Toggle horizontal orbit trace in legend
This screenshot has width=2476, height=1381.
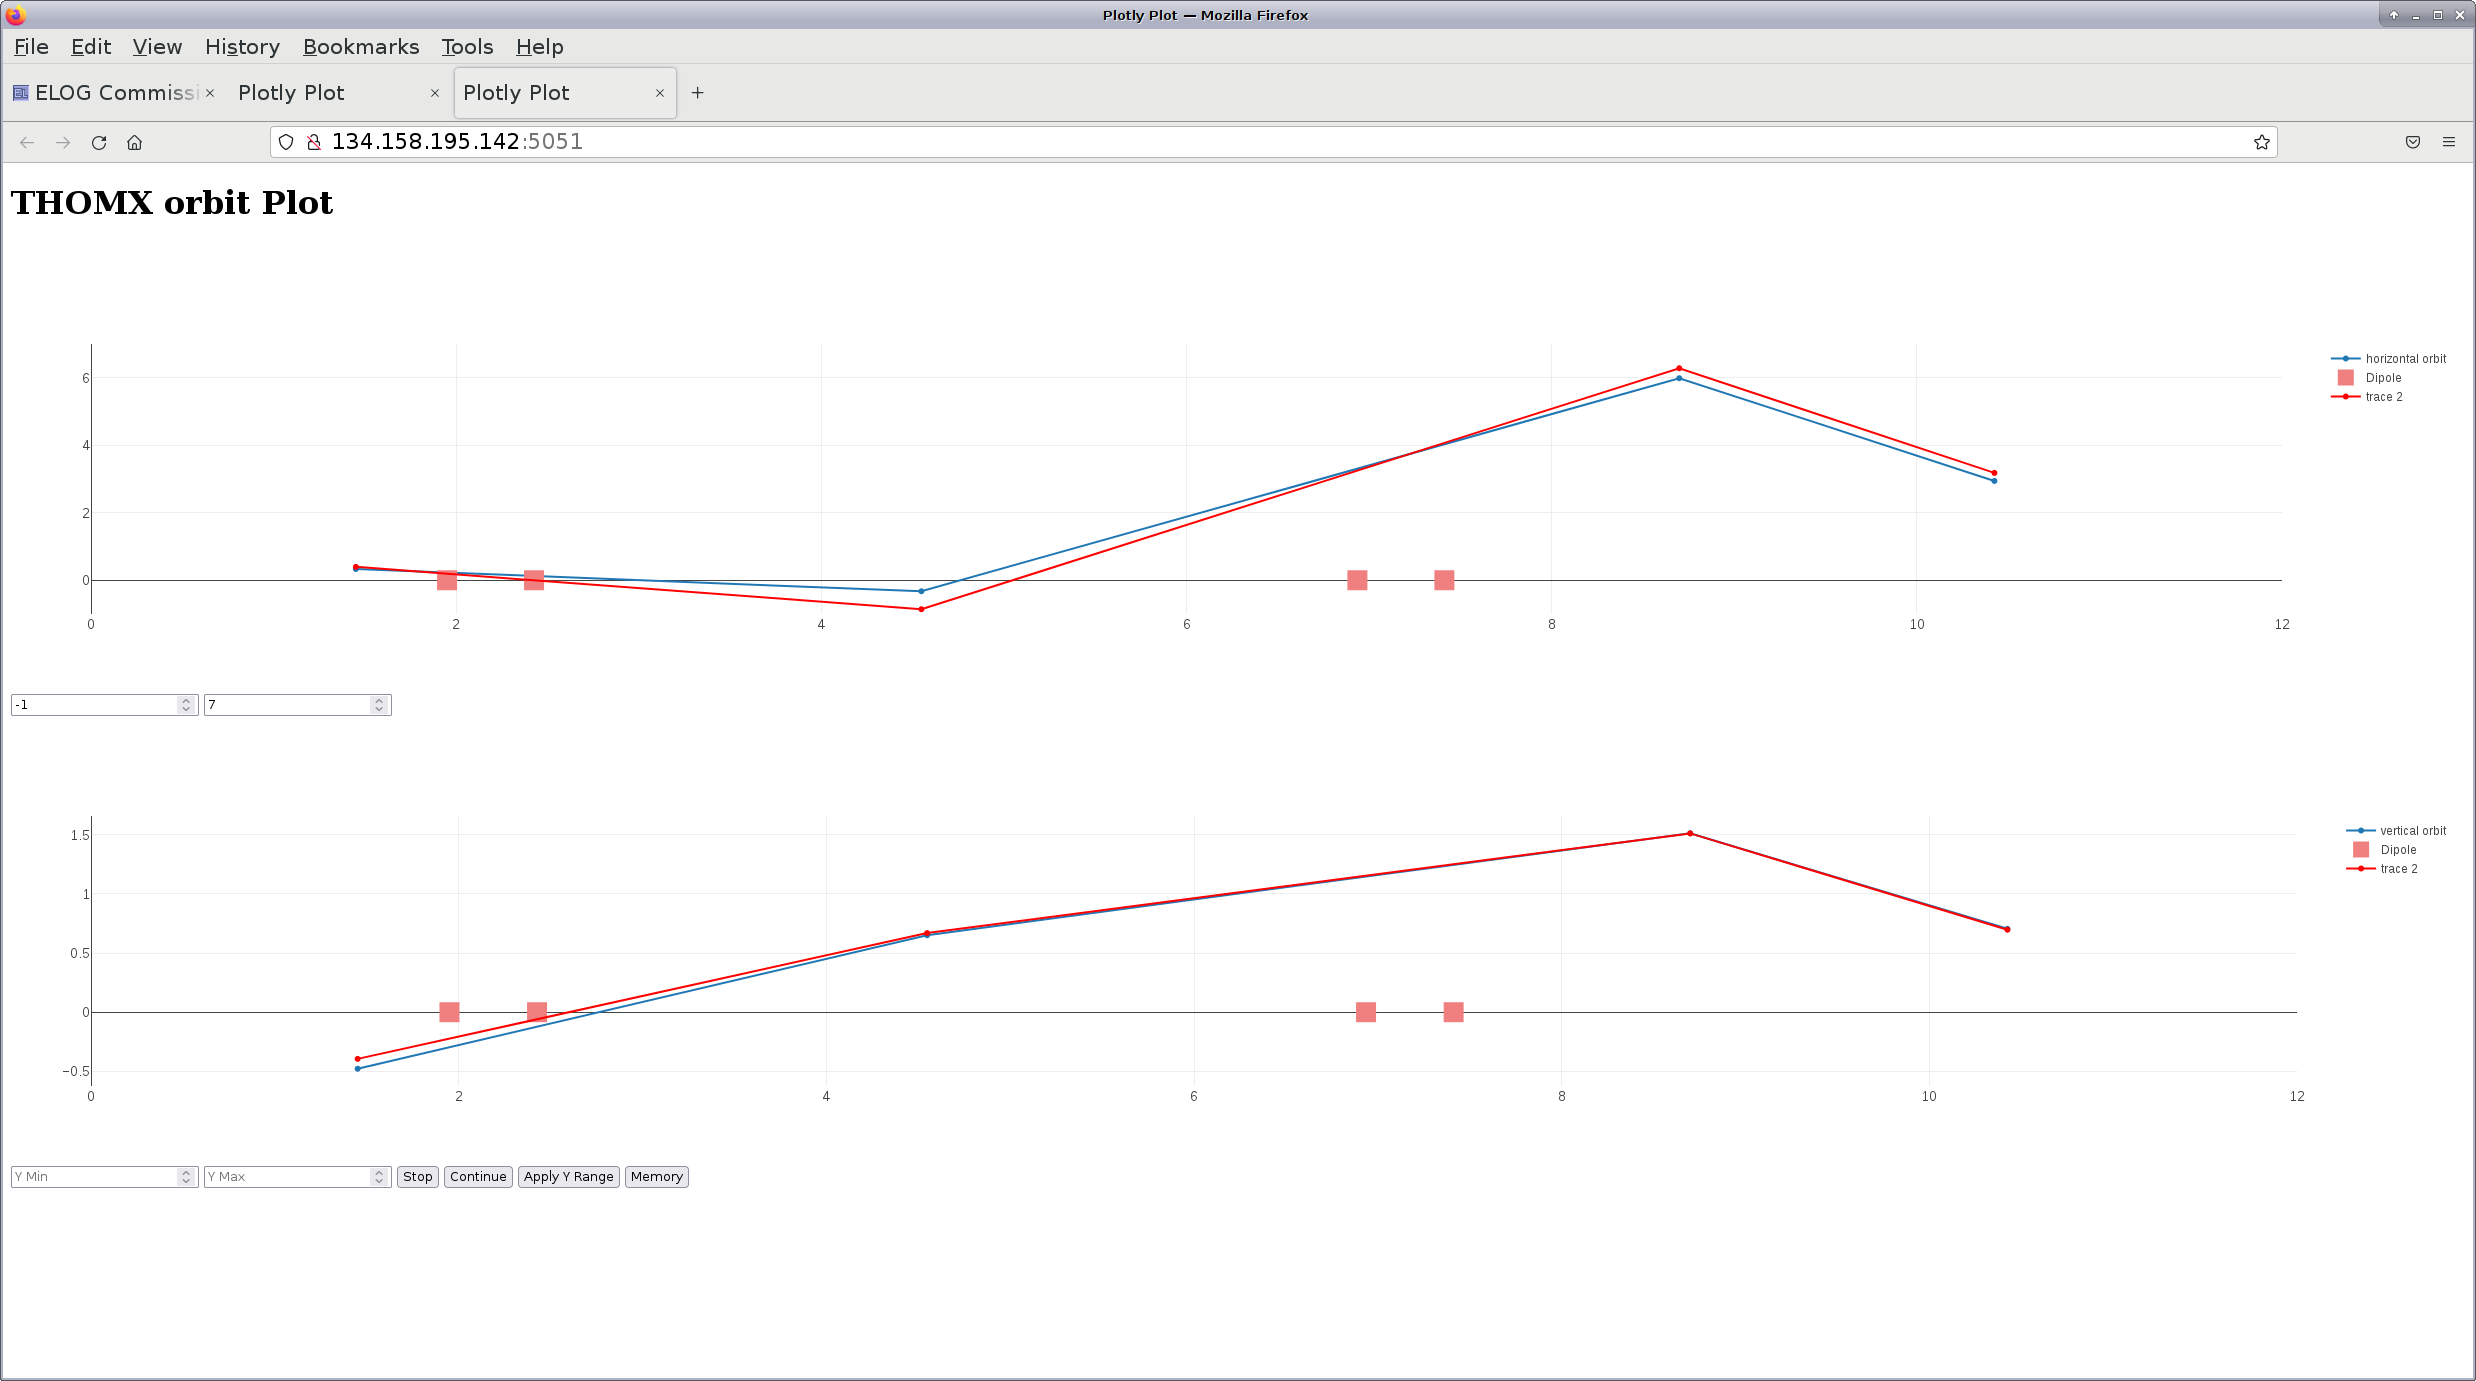click(2404, 359)
